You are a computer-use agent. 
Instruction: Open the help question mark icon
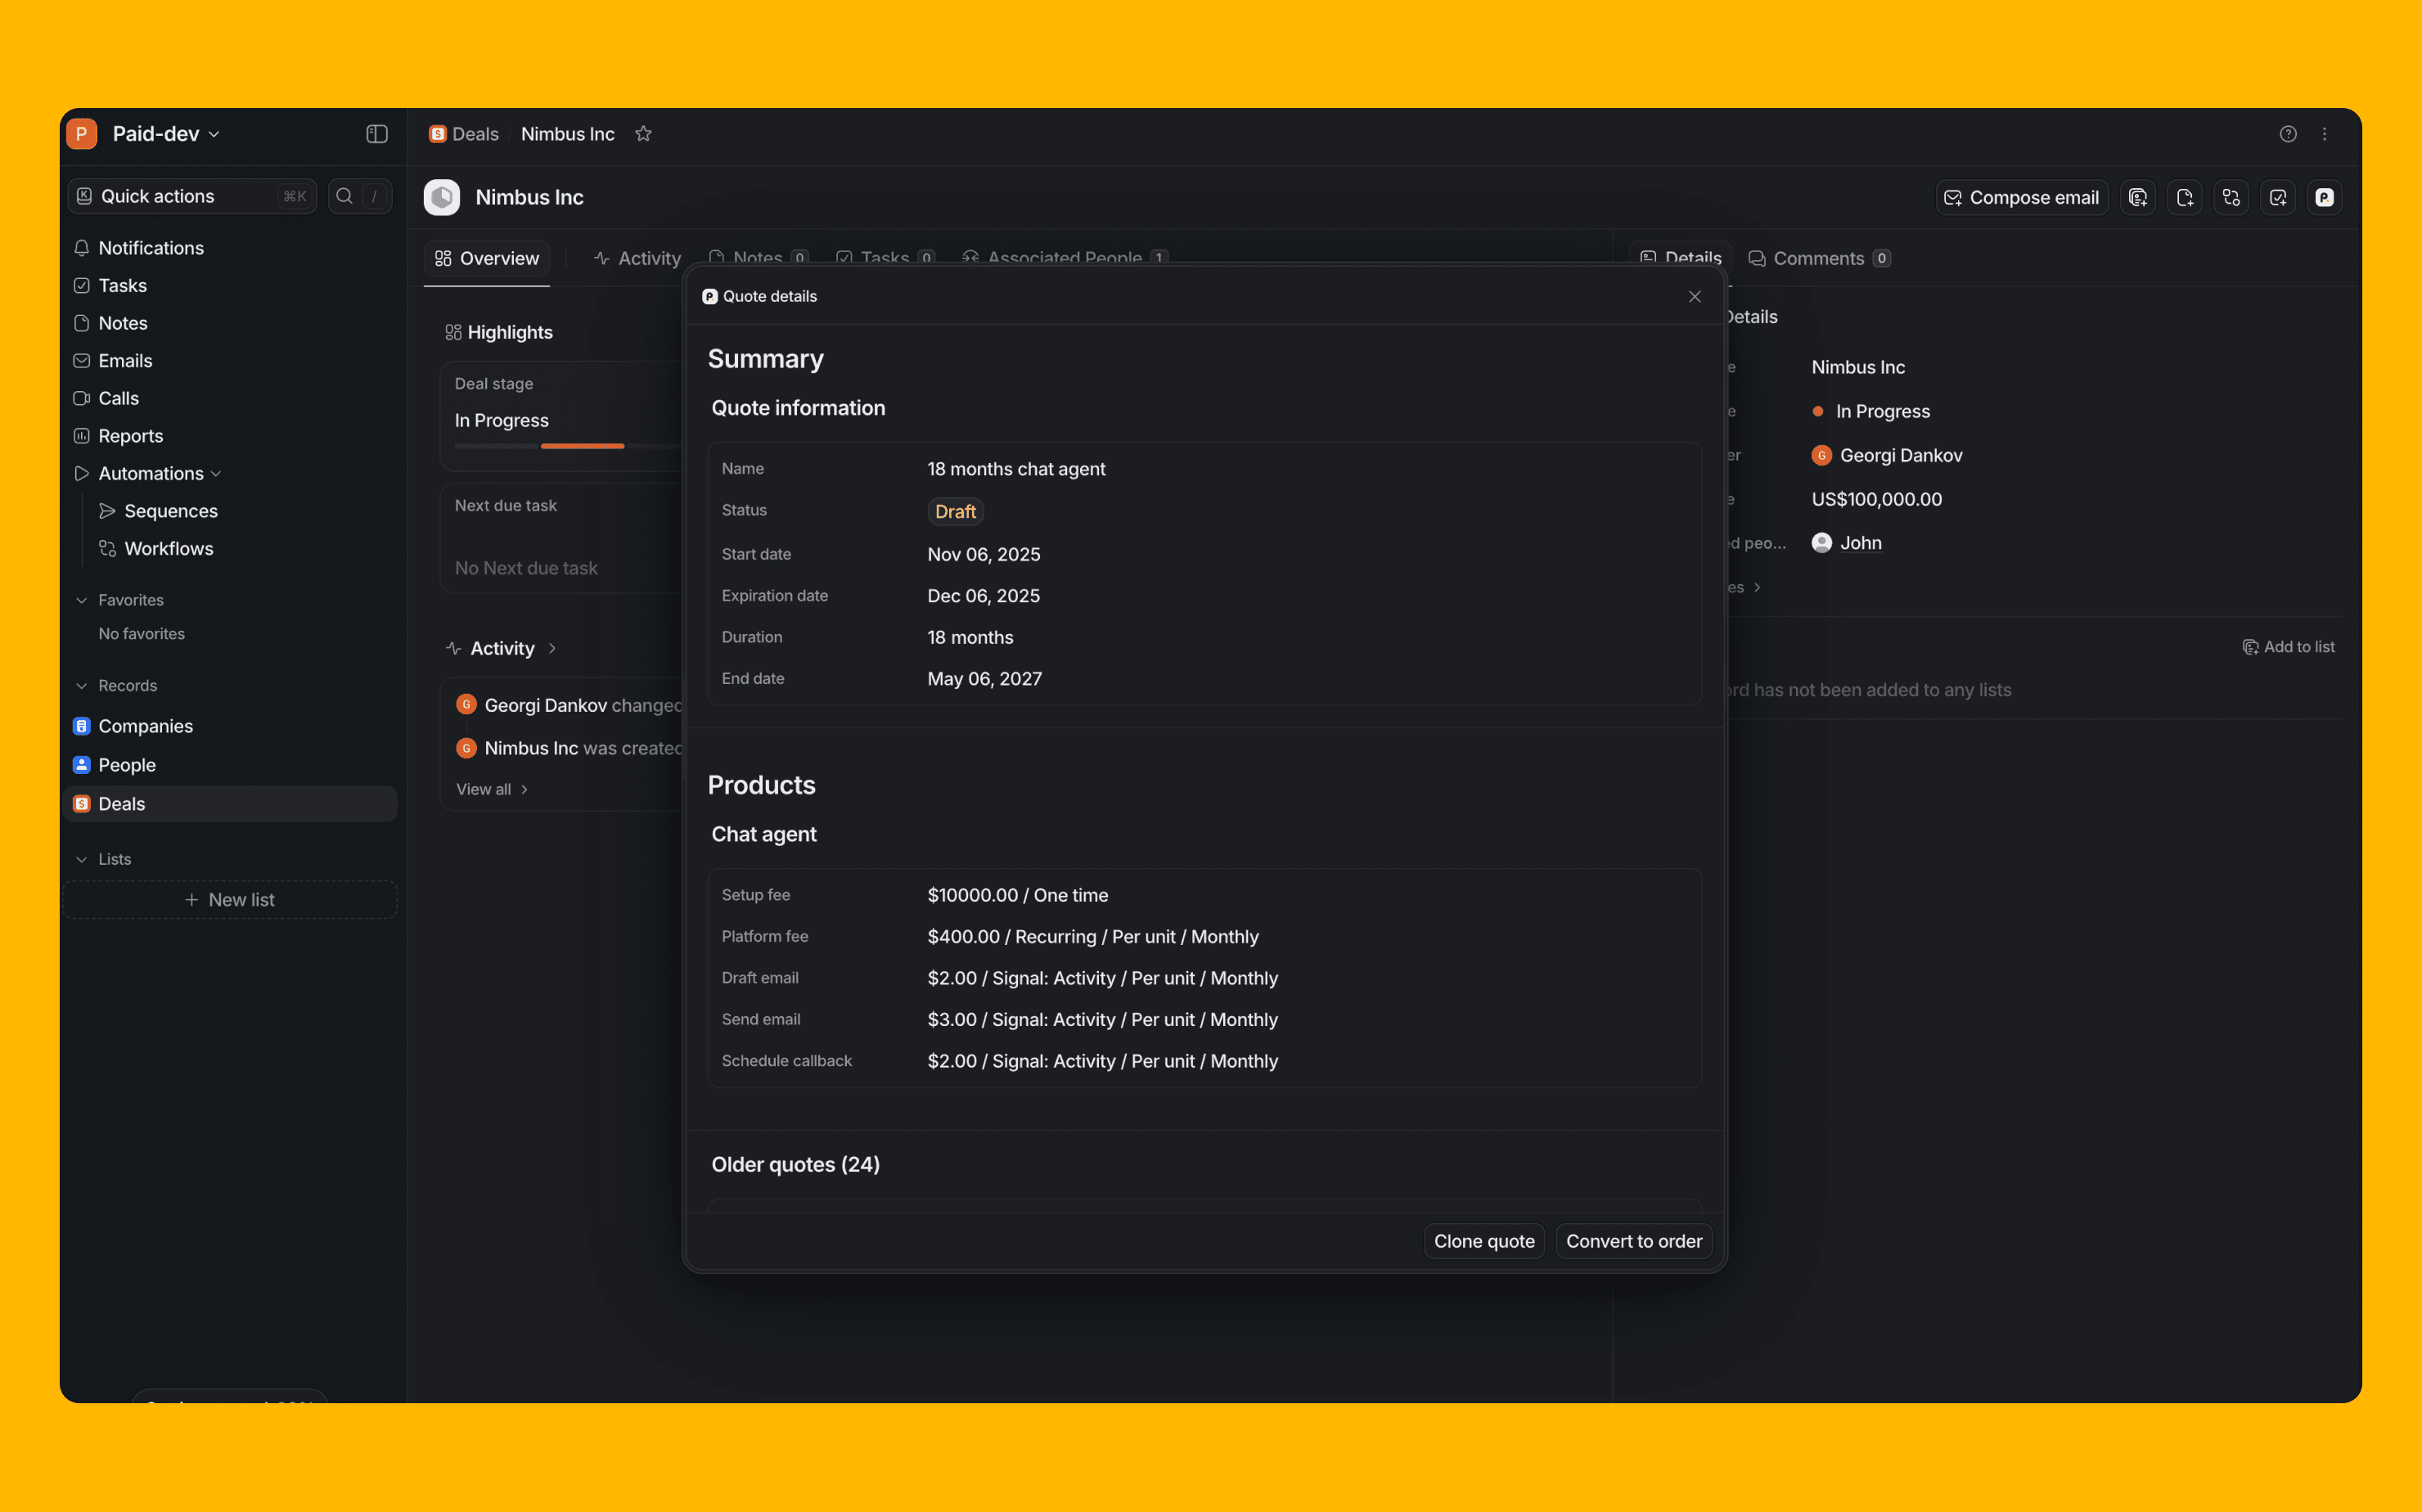[2287, 134]
